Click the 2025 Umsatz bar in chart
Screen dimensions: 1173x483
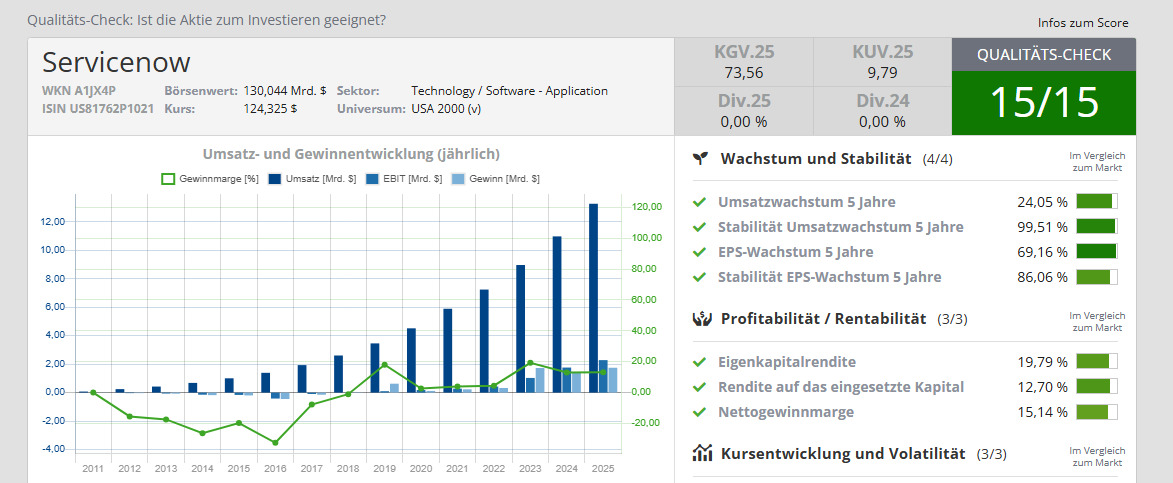(593, 298)
